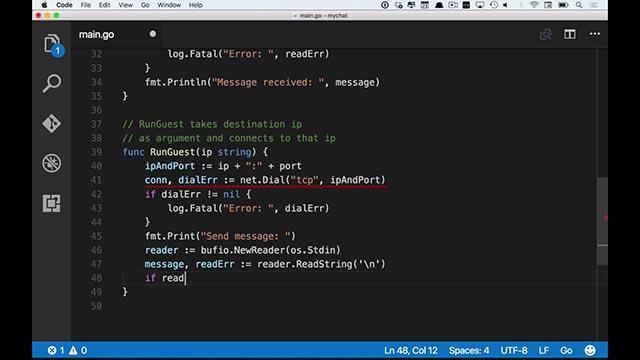Click the Wi-Fi icon in the menu bar

(534, 5)
